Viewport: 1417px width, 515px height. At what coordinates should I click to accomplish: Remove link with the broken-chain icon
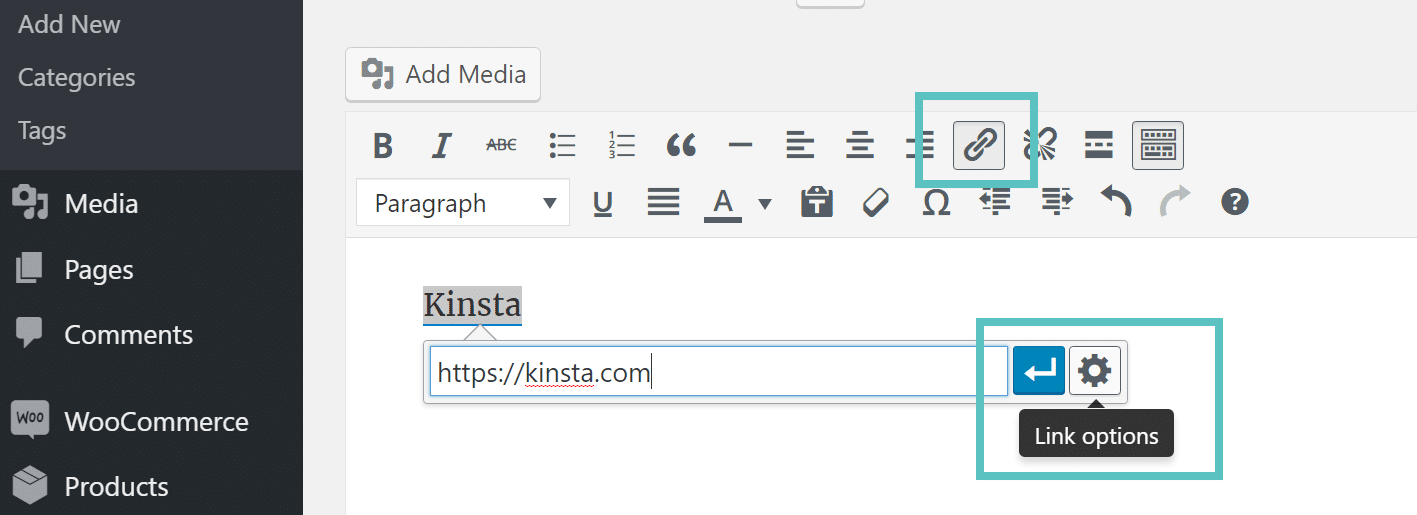[x=1040, y=146]
